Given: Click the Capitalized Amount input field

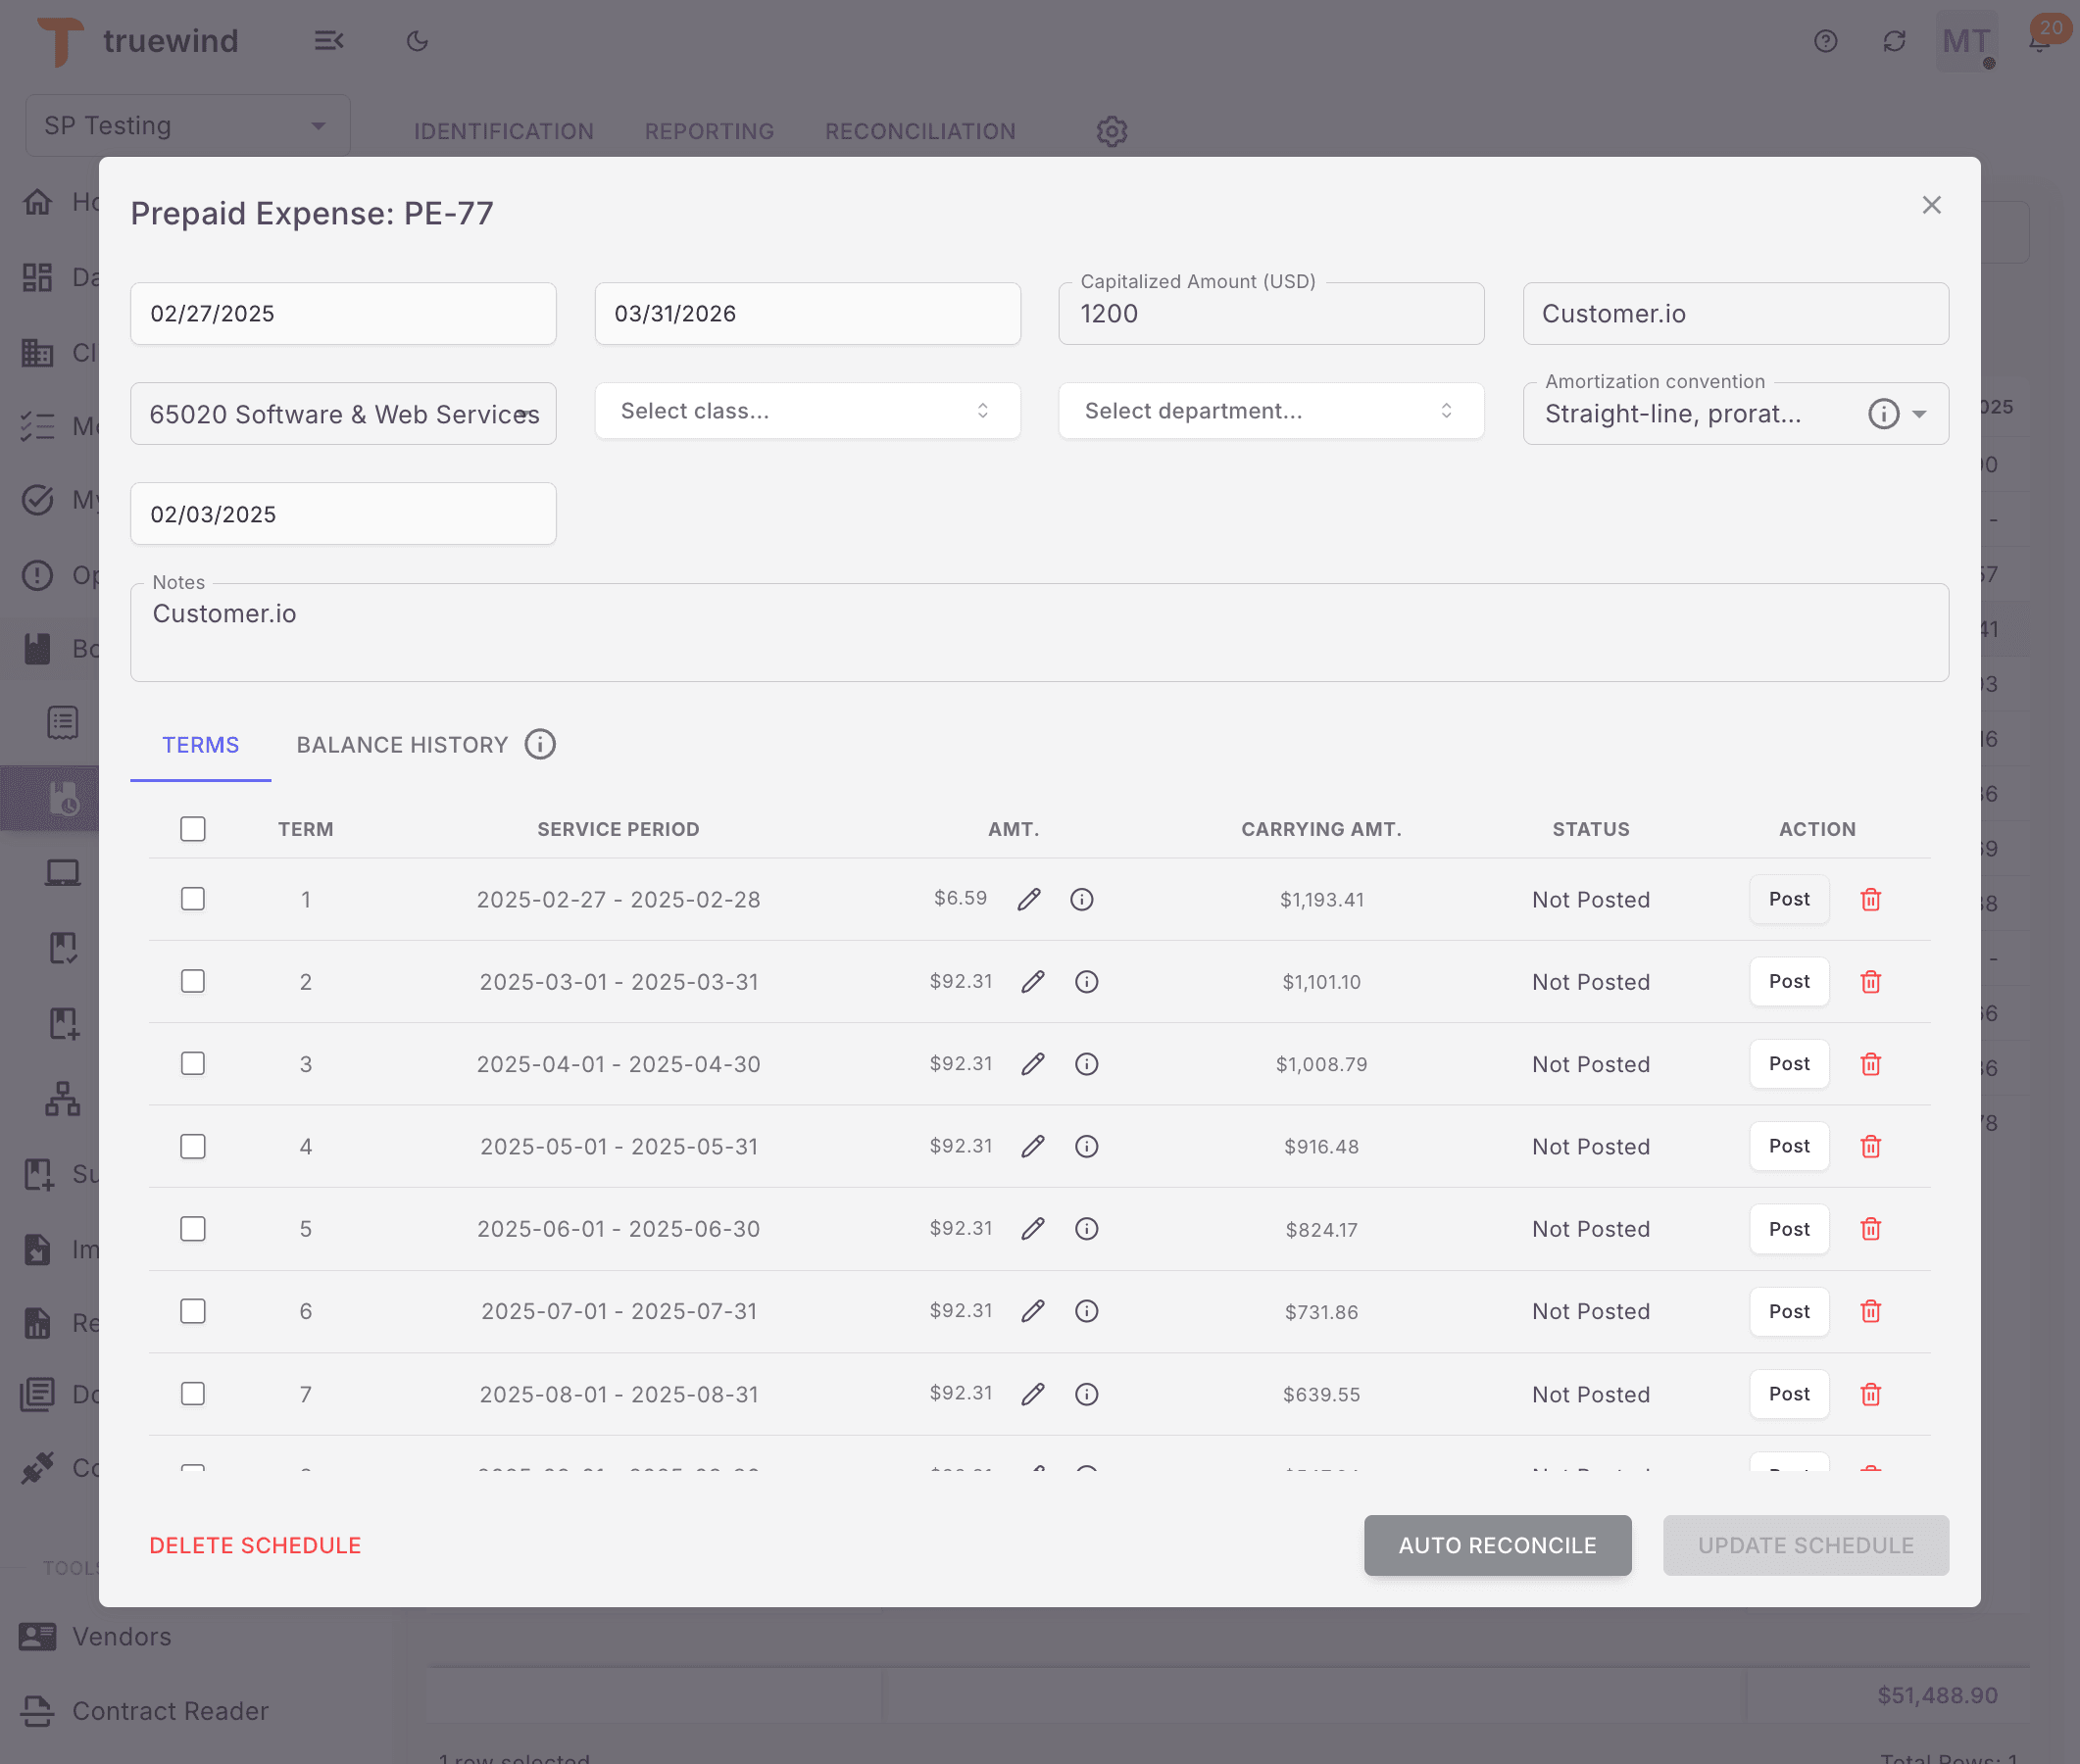Looking at the screenshot, I should [x=1270, y=314].
